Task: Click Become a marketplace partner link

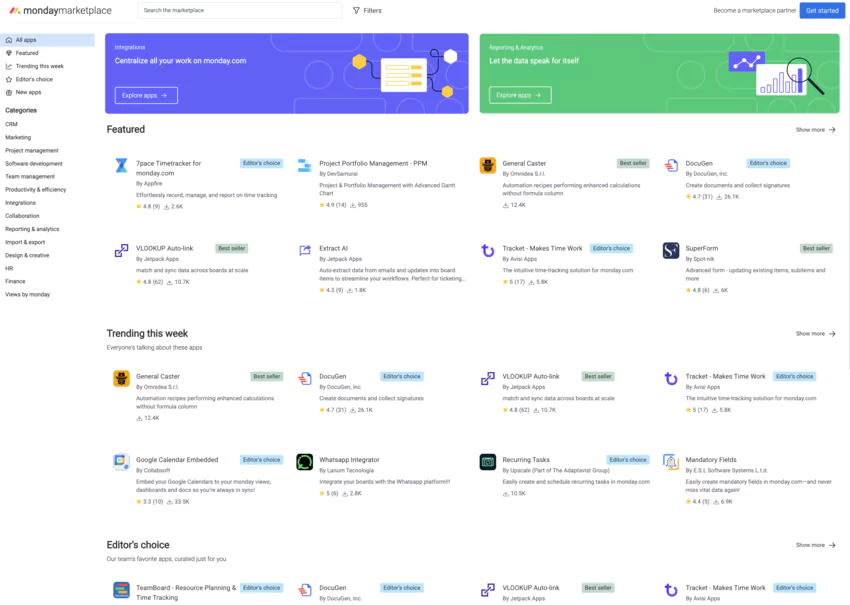Action: click(755, 10)
